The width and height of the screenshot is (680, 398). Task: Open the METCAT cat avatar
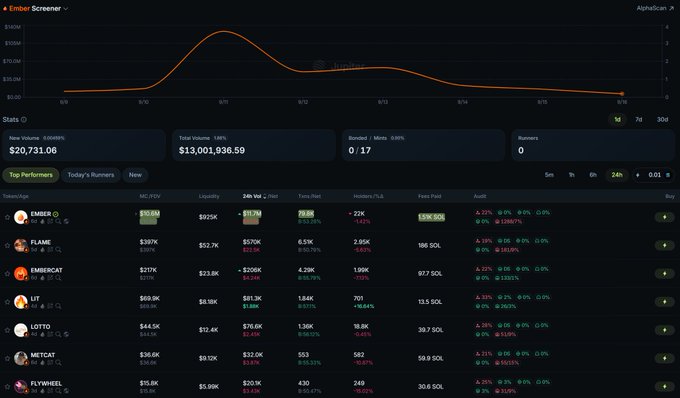(20, 359)
